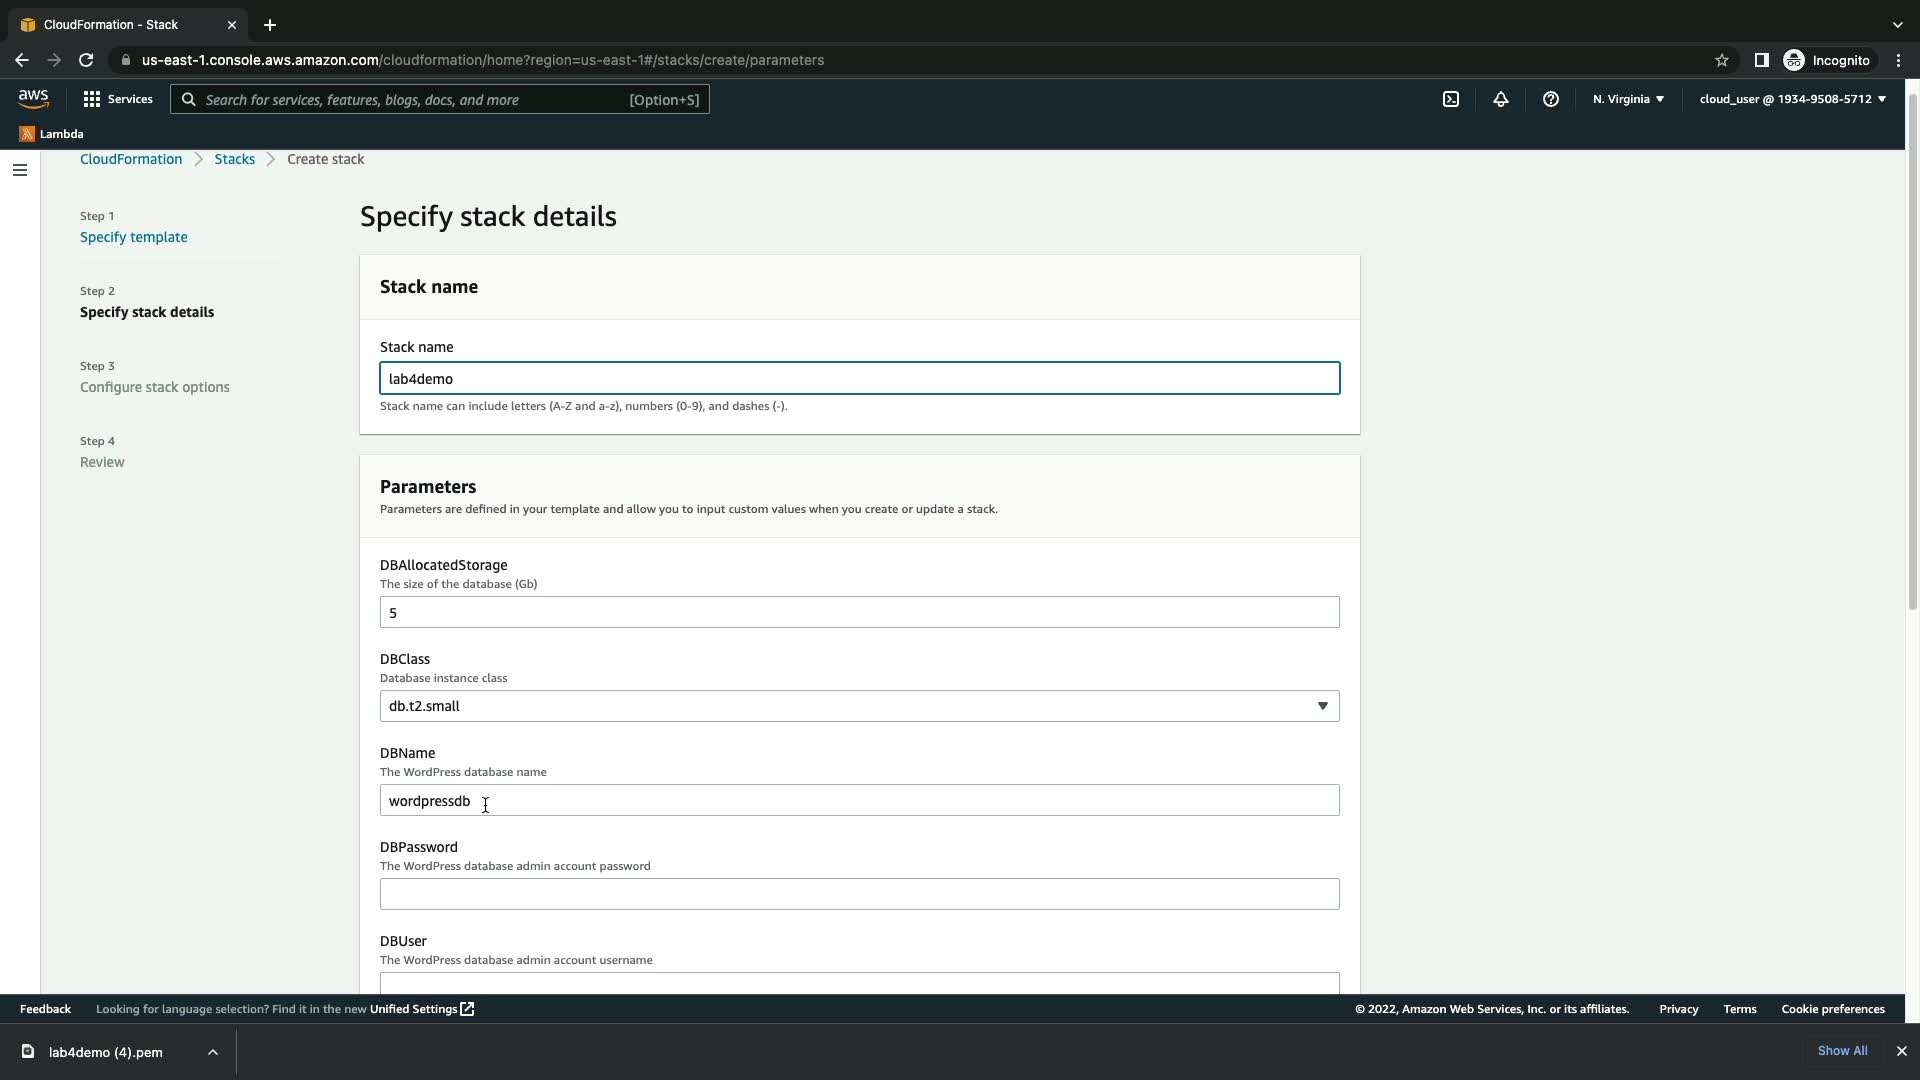This screenshot has height=1080, width=1920.
Task: Toggle the side navigation hamburger menu
Action: pyautogui.click(x=19, y=170)
